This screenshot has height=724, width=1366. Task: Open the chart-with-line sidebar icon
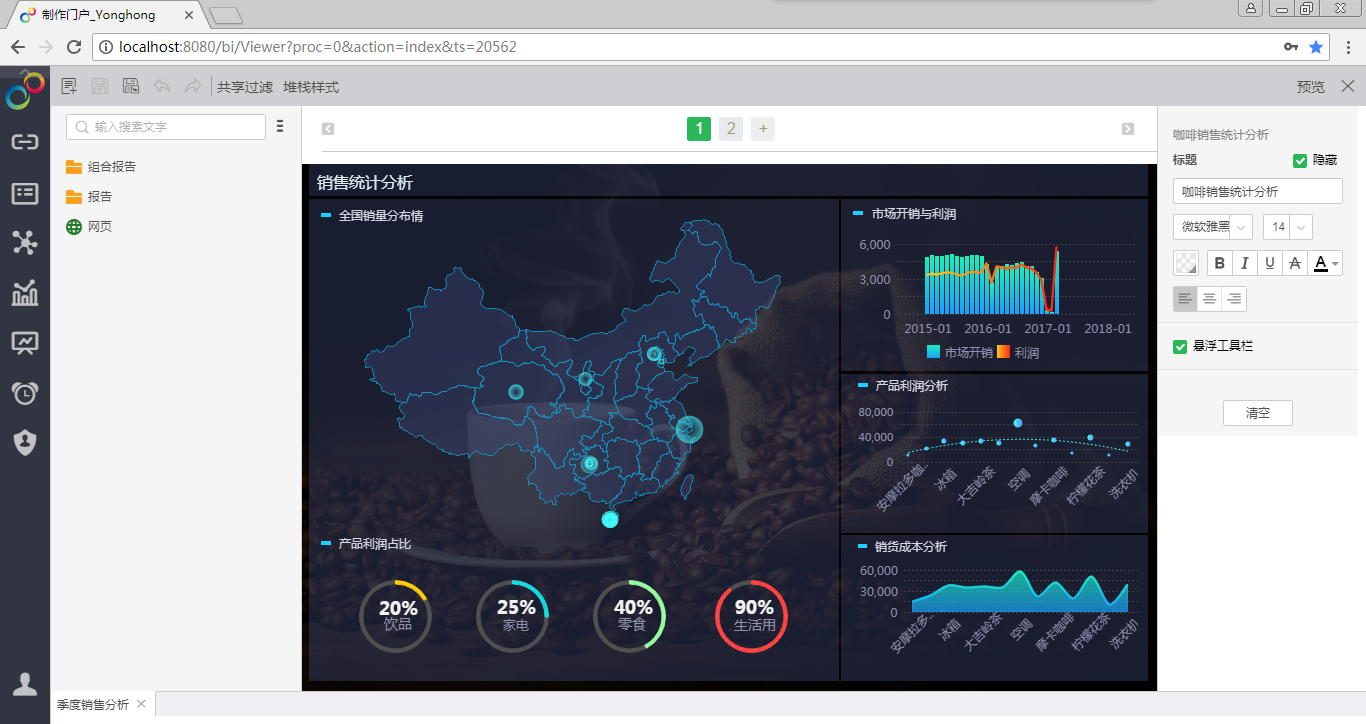(25, 293)
